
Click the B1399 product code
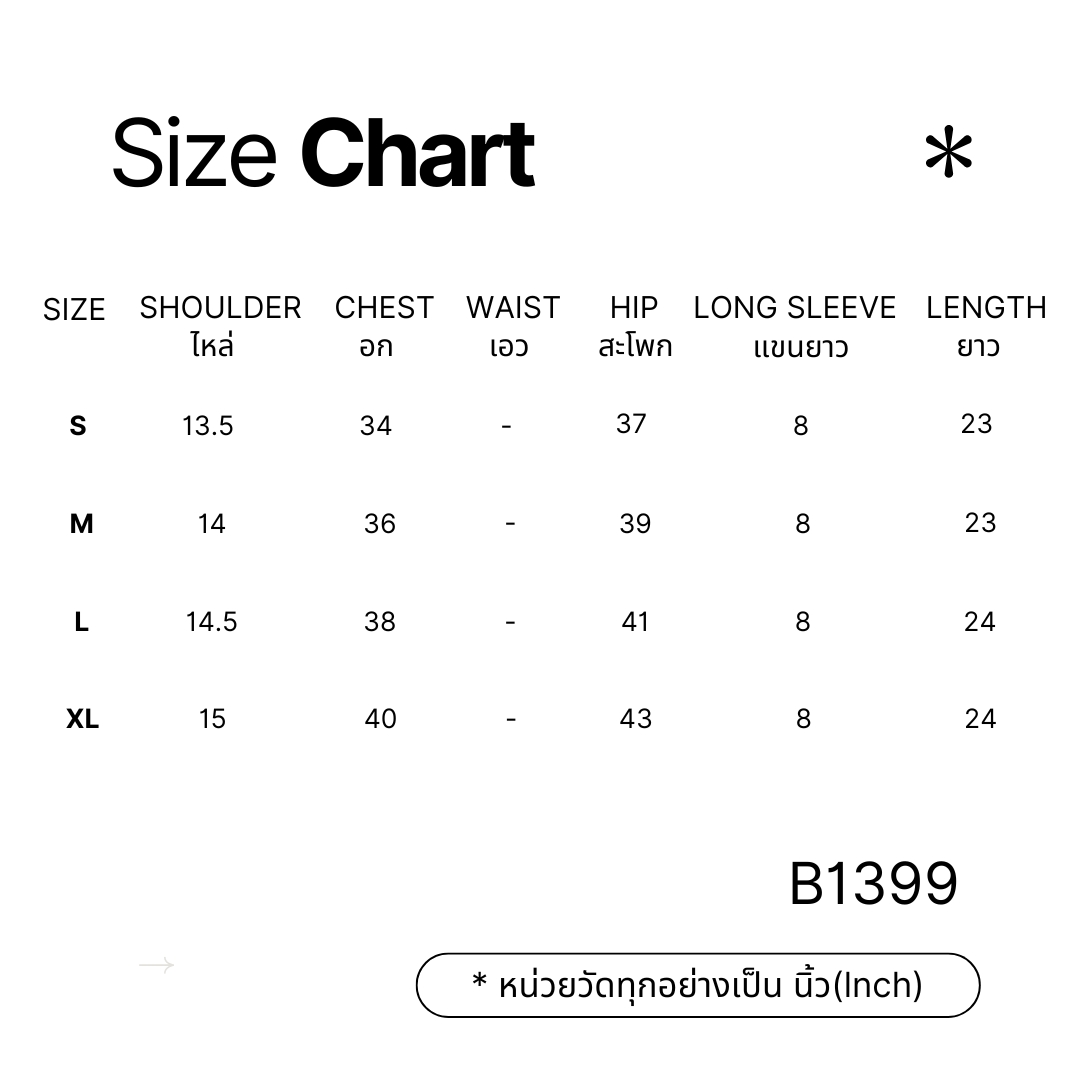873,884
